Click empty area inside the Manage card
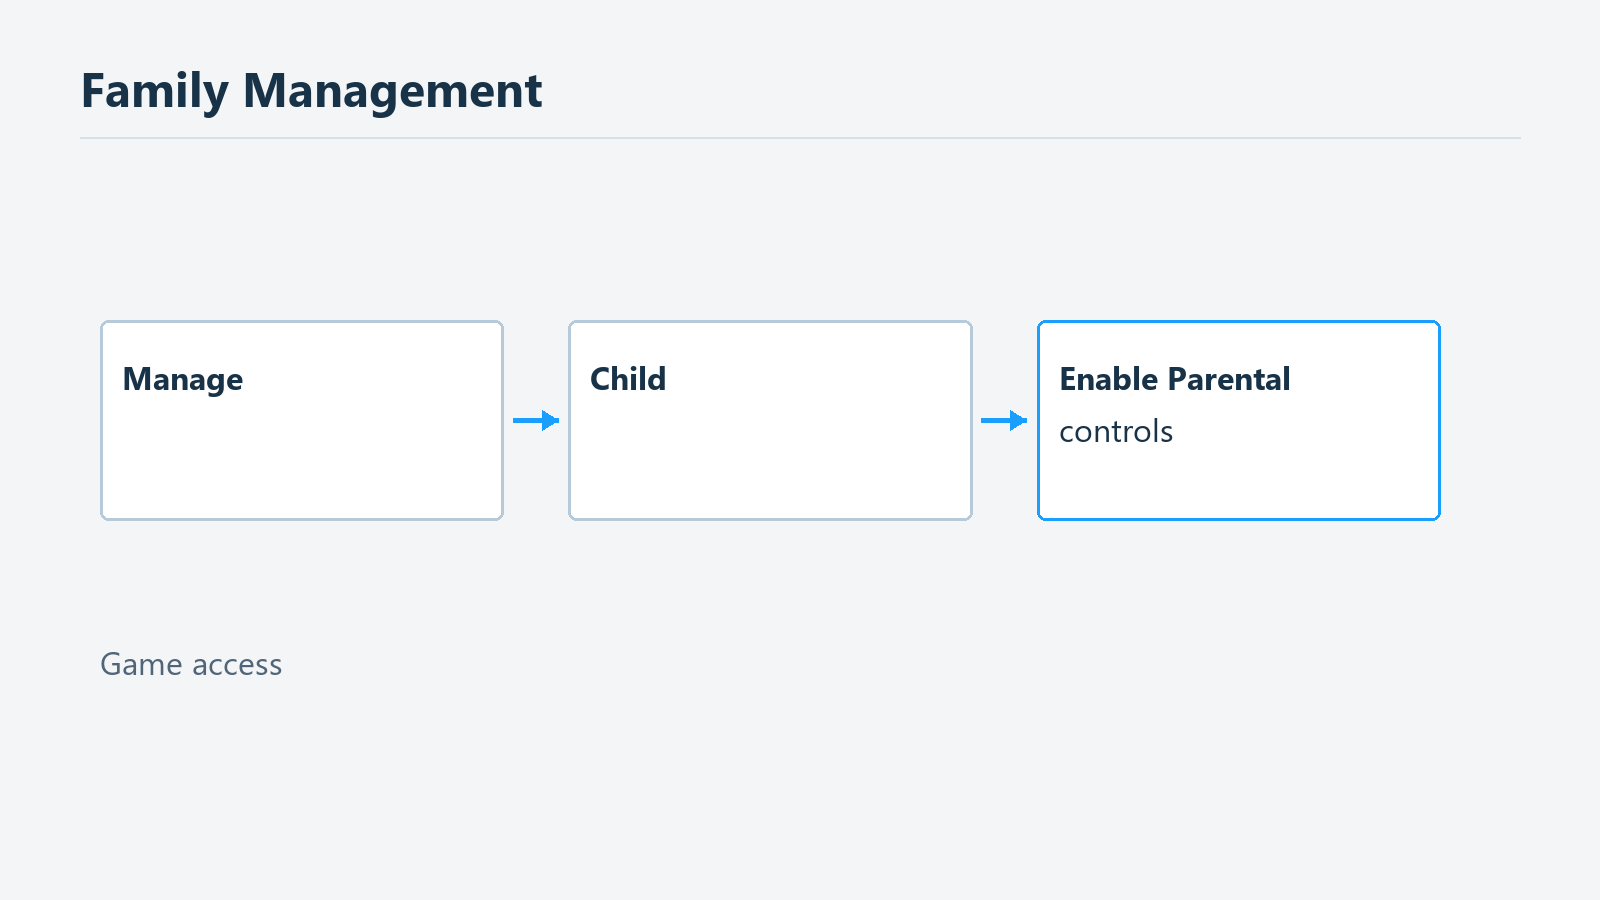Image resolution: width=1600 pixels, height=900 pixels. [x=302, y=465]
